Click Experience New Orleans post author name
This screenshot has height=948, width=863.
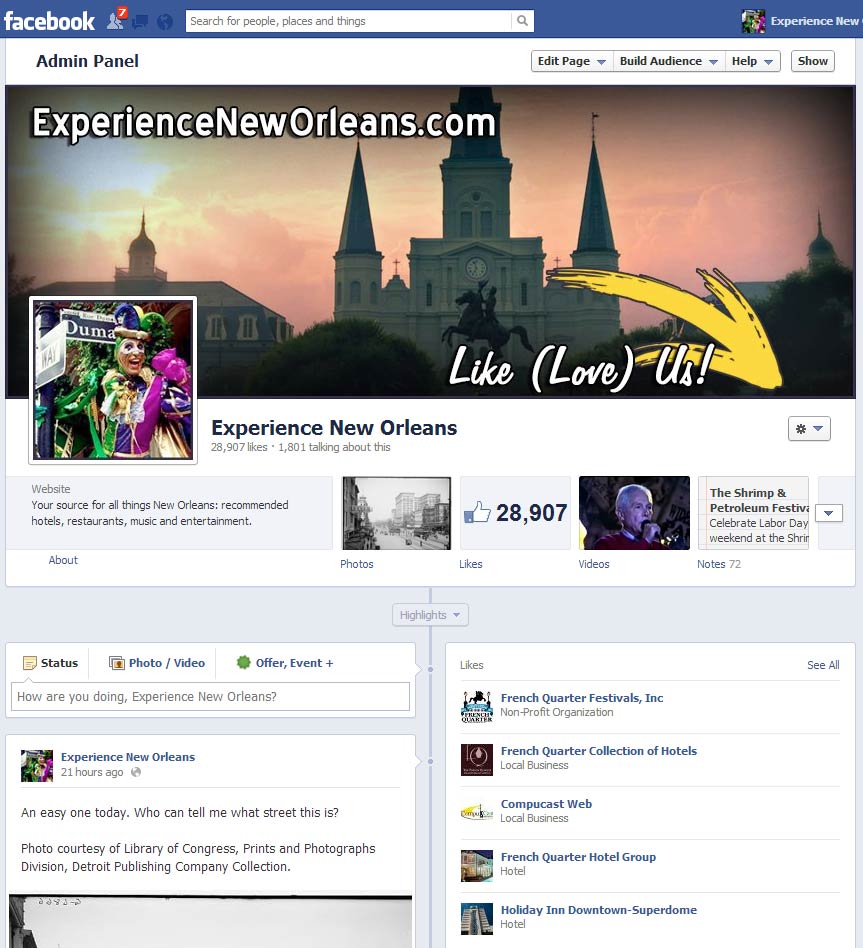128,757
